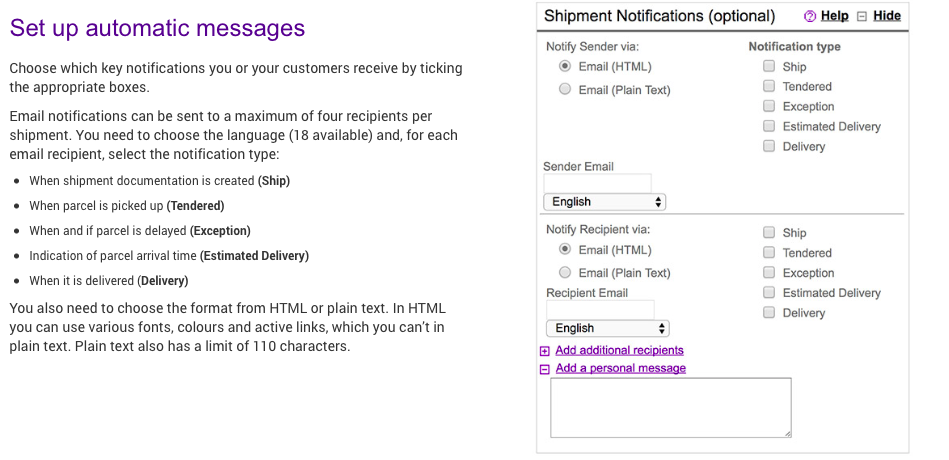Viewport: 949px width, 460px height.
Task: Click the Help question mark icon
Action: point(810,16)
